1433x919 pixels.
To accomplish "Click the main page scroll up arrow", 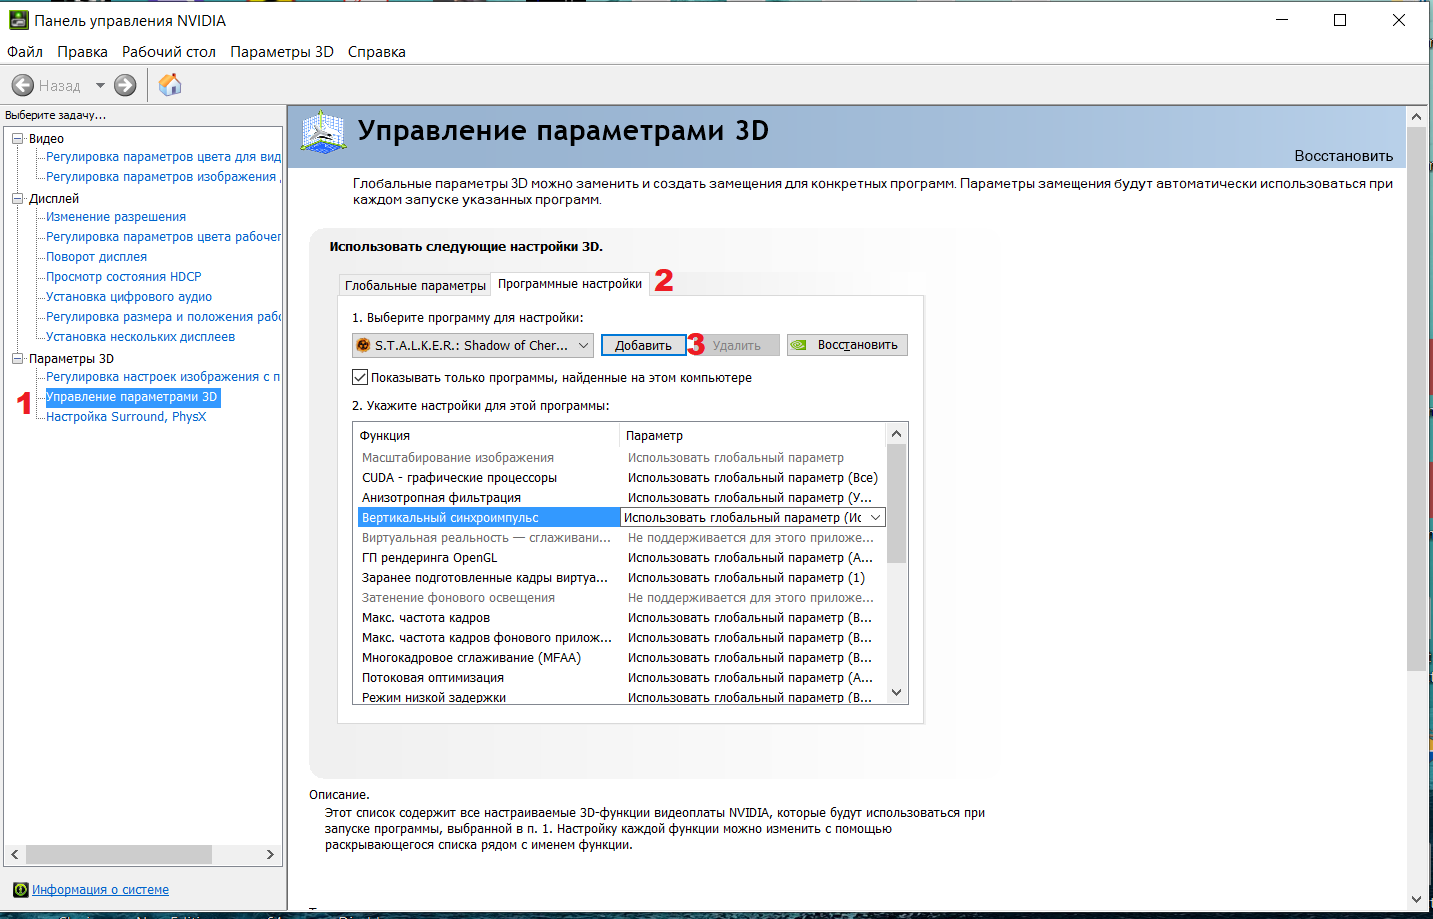I will [x=1416, y=117].
